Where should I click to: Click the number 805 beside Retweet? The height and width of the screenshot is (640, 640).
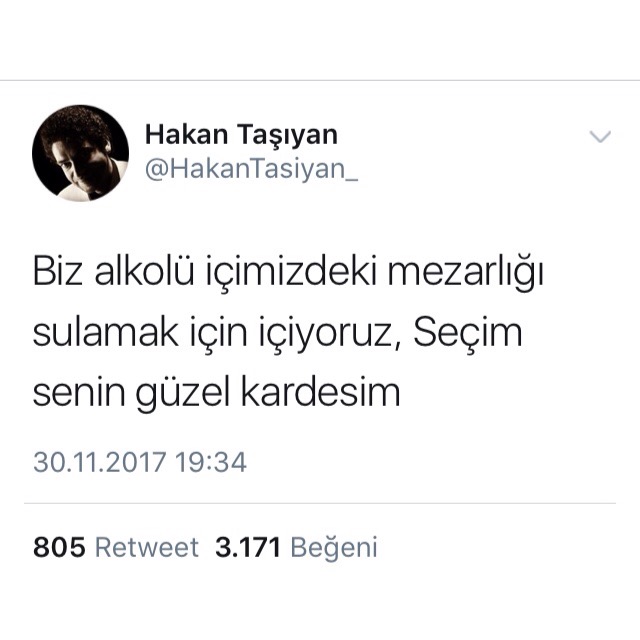point(60,547)
